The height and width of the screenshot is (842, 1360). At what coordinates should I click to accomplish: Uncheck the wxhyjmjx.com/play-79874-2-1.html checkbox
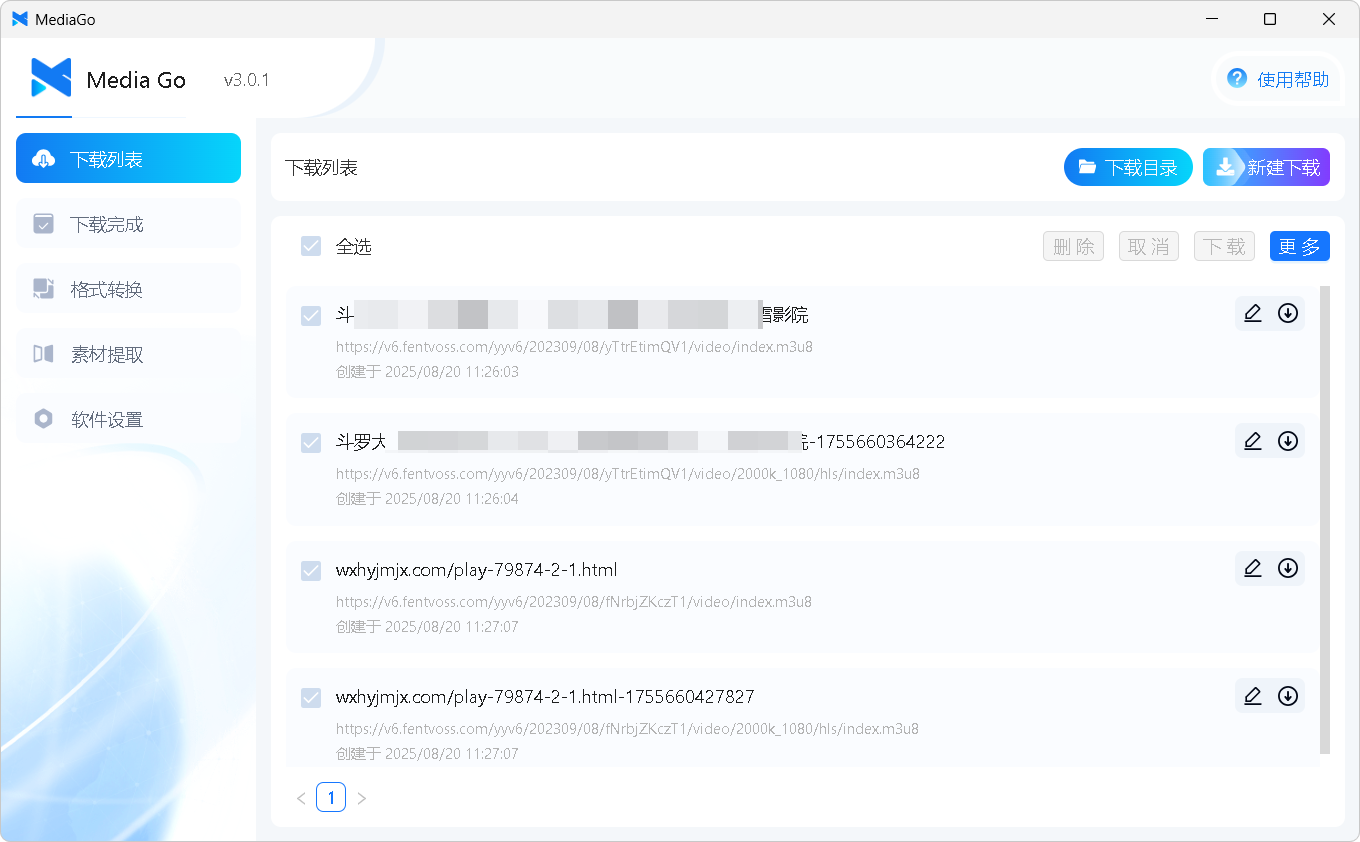311,570
